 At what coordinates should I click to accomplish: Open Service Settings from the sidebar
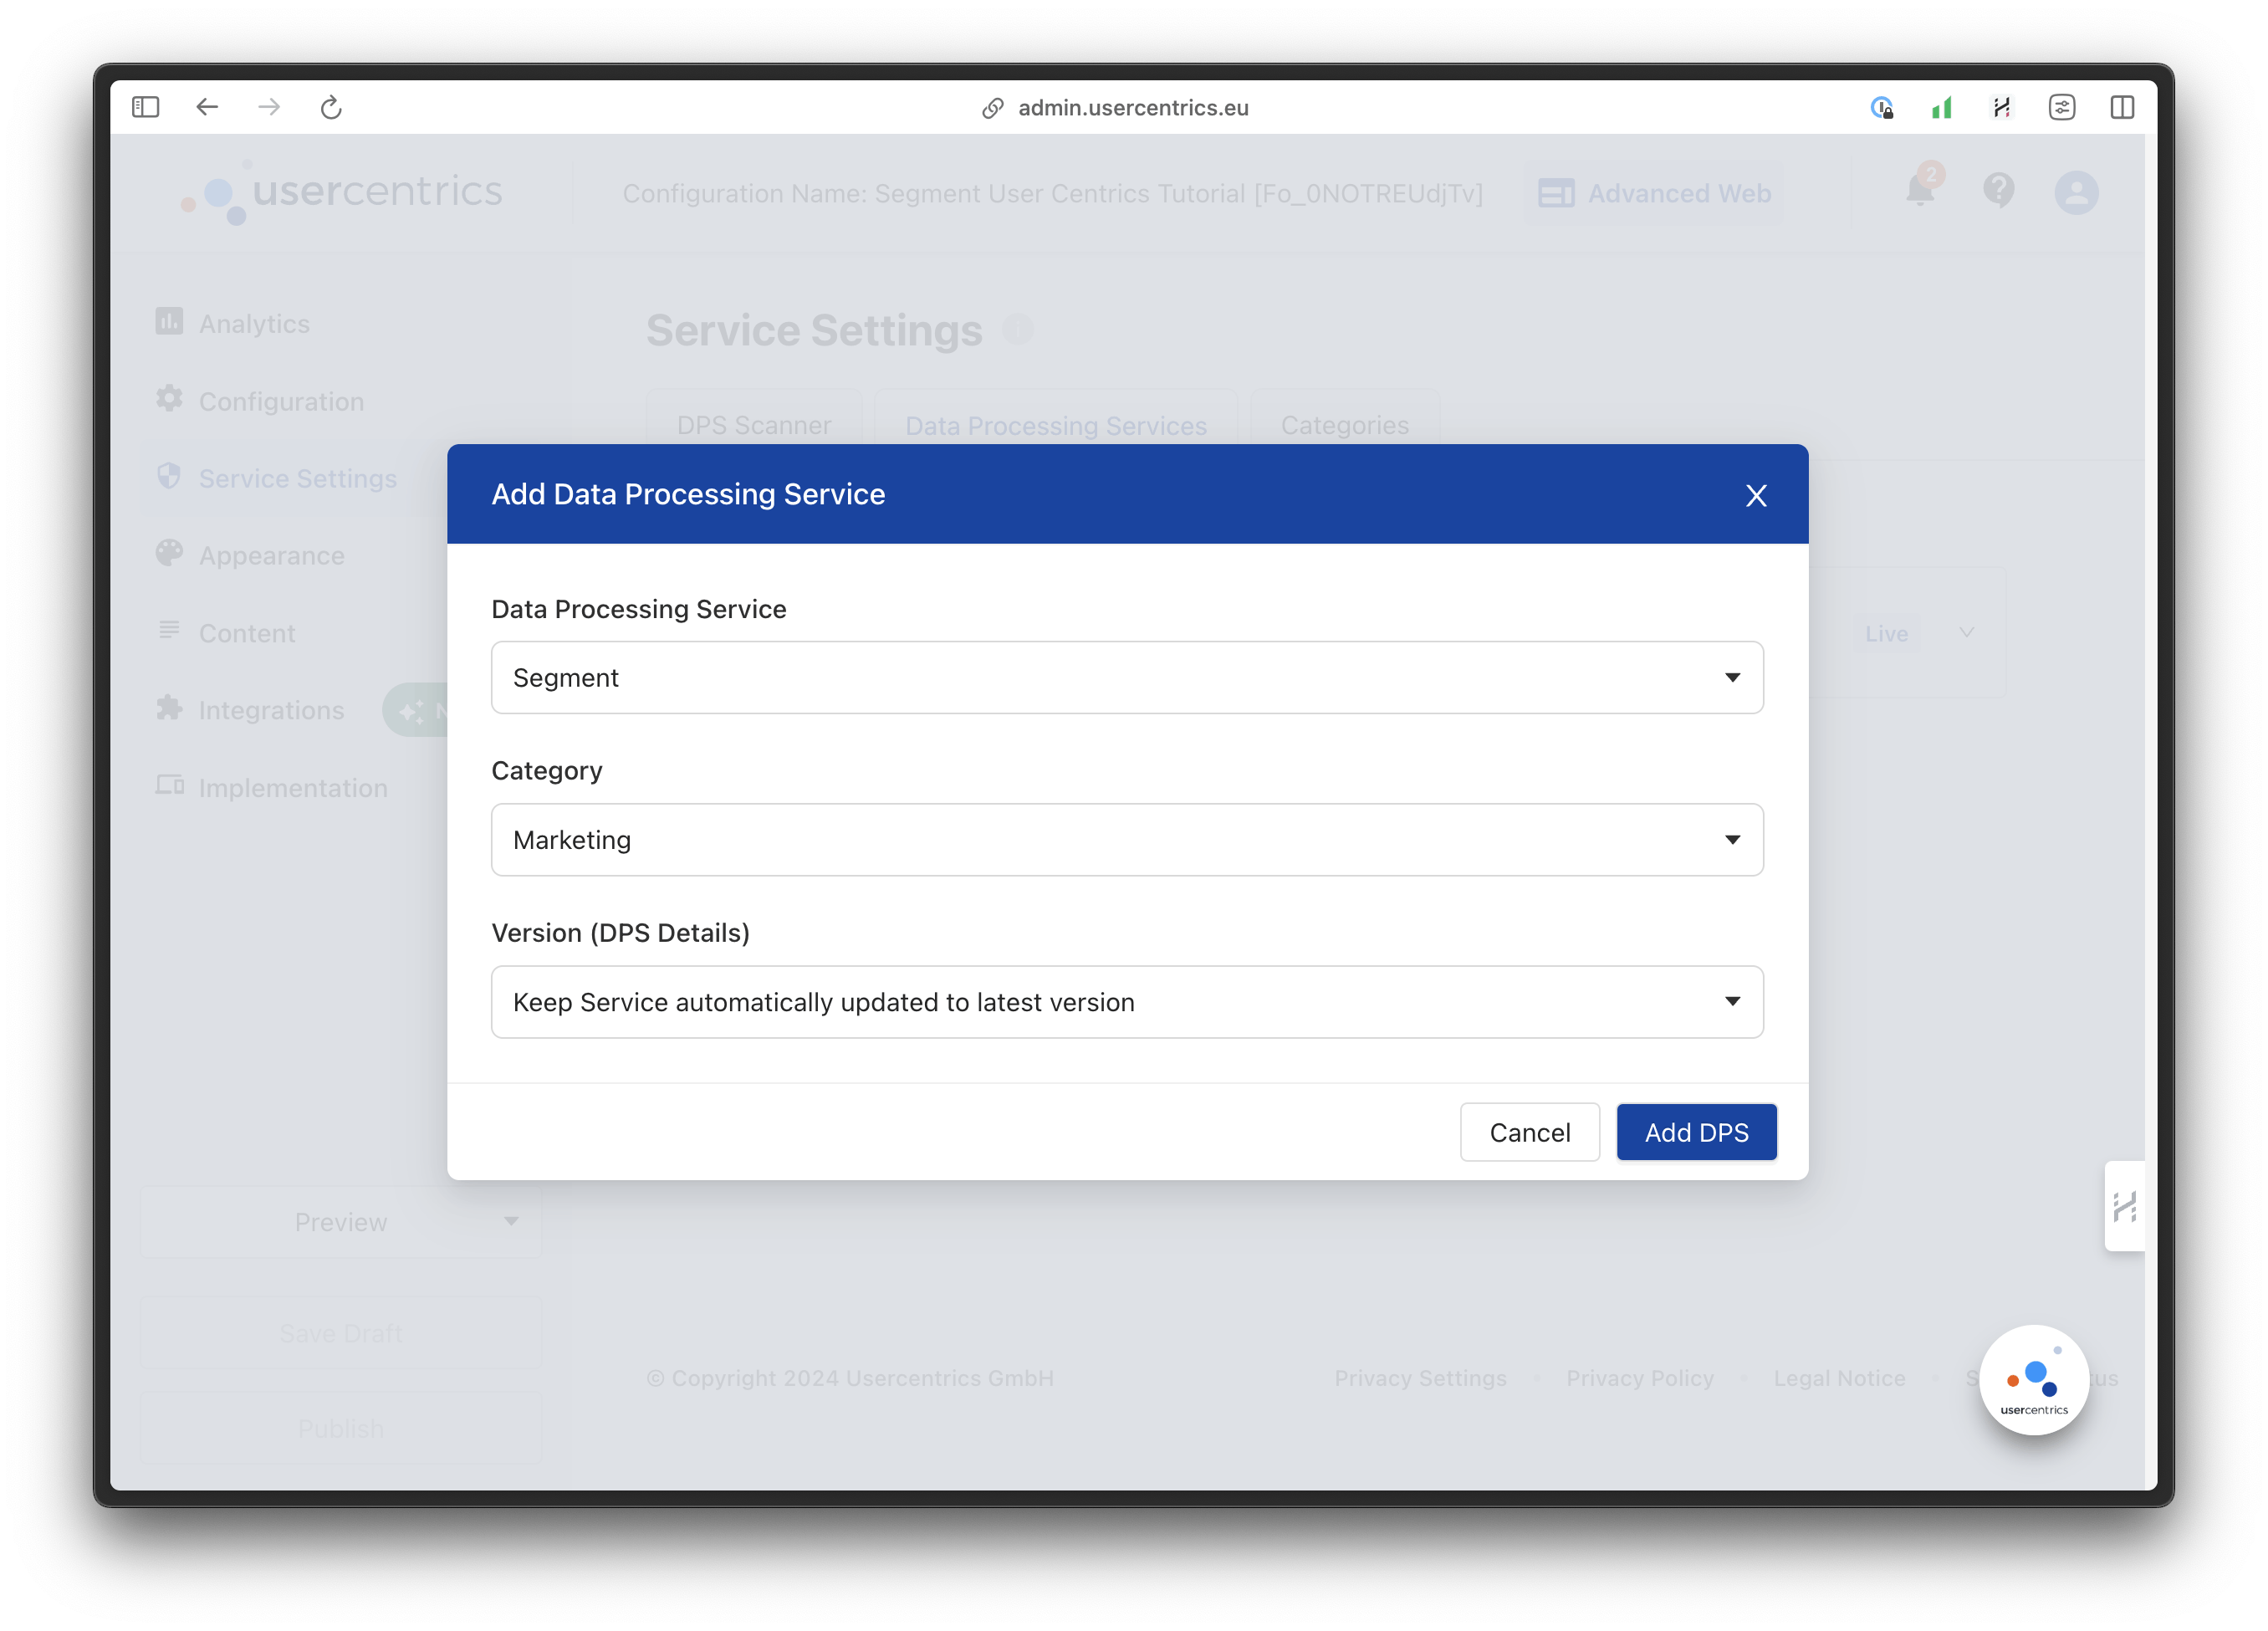[x=298, y=478]
